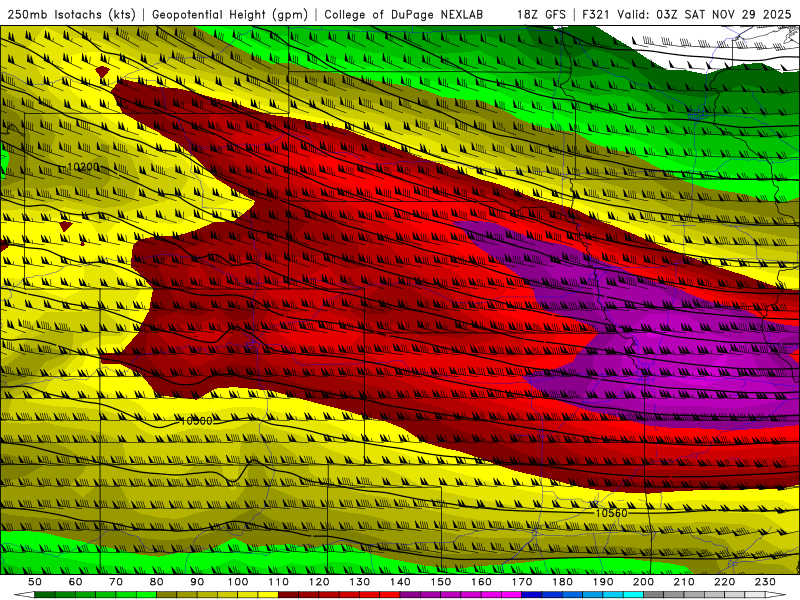Click the 'College of DuPage NEXLAB' credit text
The height and width of the screenshot is (600, 800).
click(403, 14)
